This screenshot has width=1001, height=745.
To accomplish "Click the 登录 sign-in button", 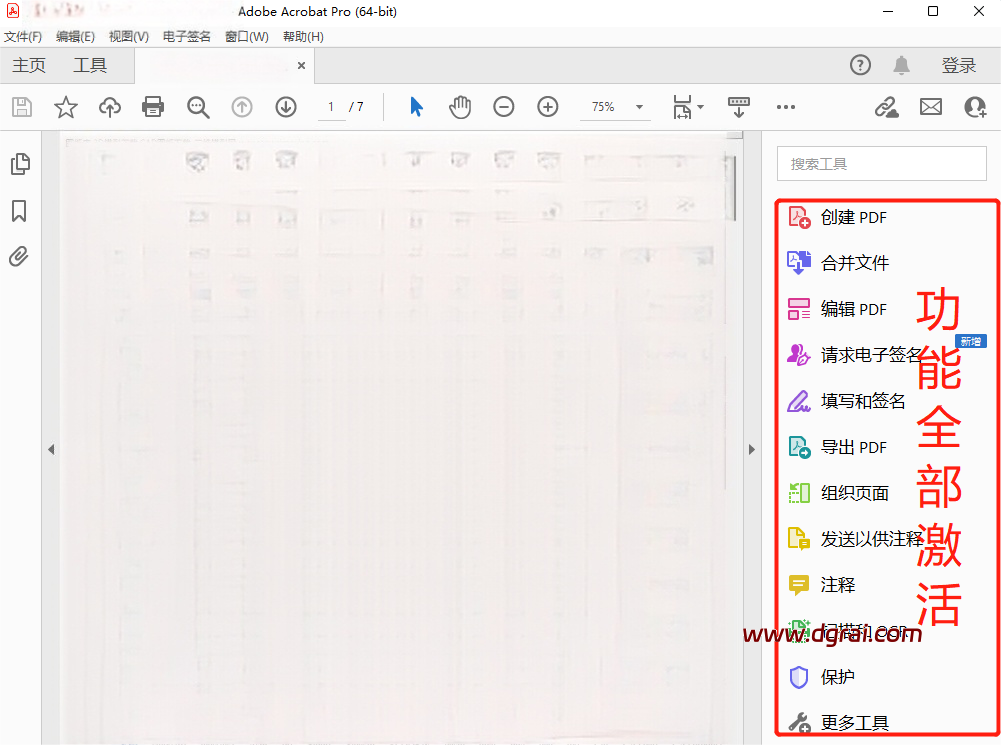I will point(958,66).
